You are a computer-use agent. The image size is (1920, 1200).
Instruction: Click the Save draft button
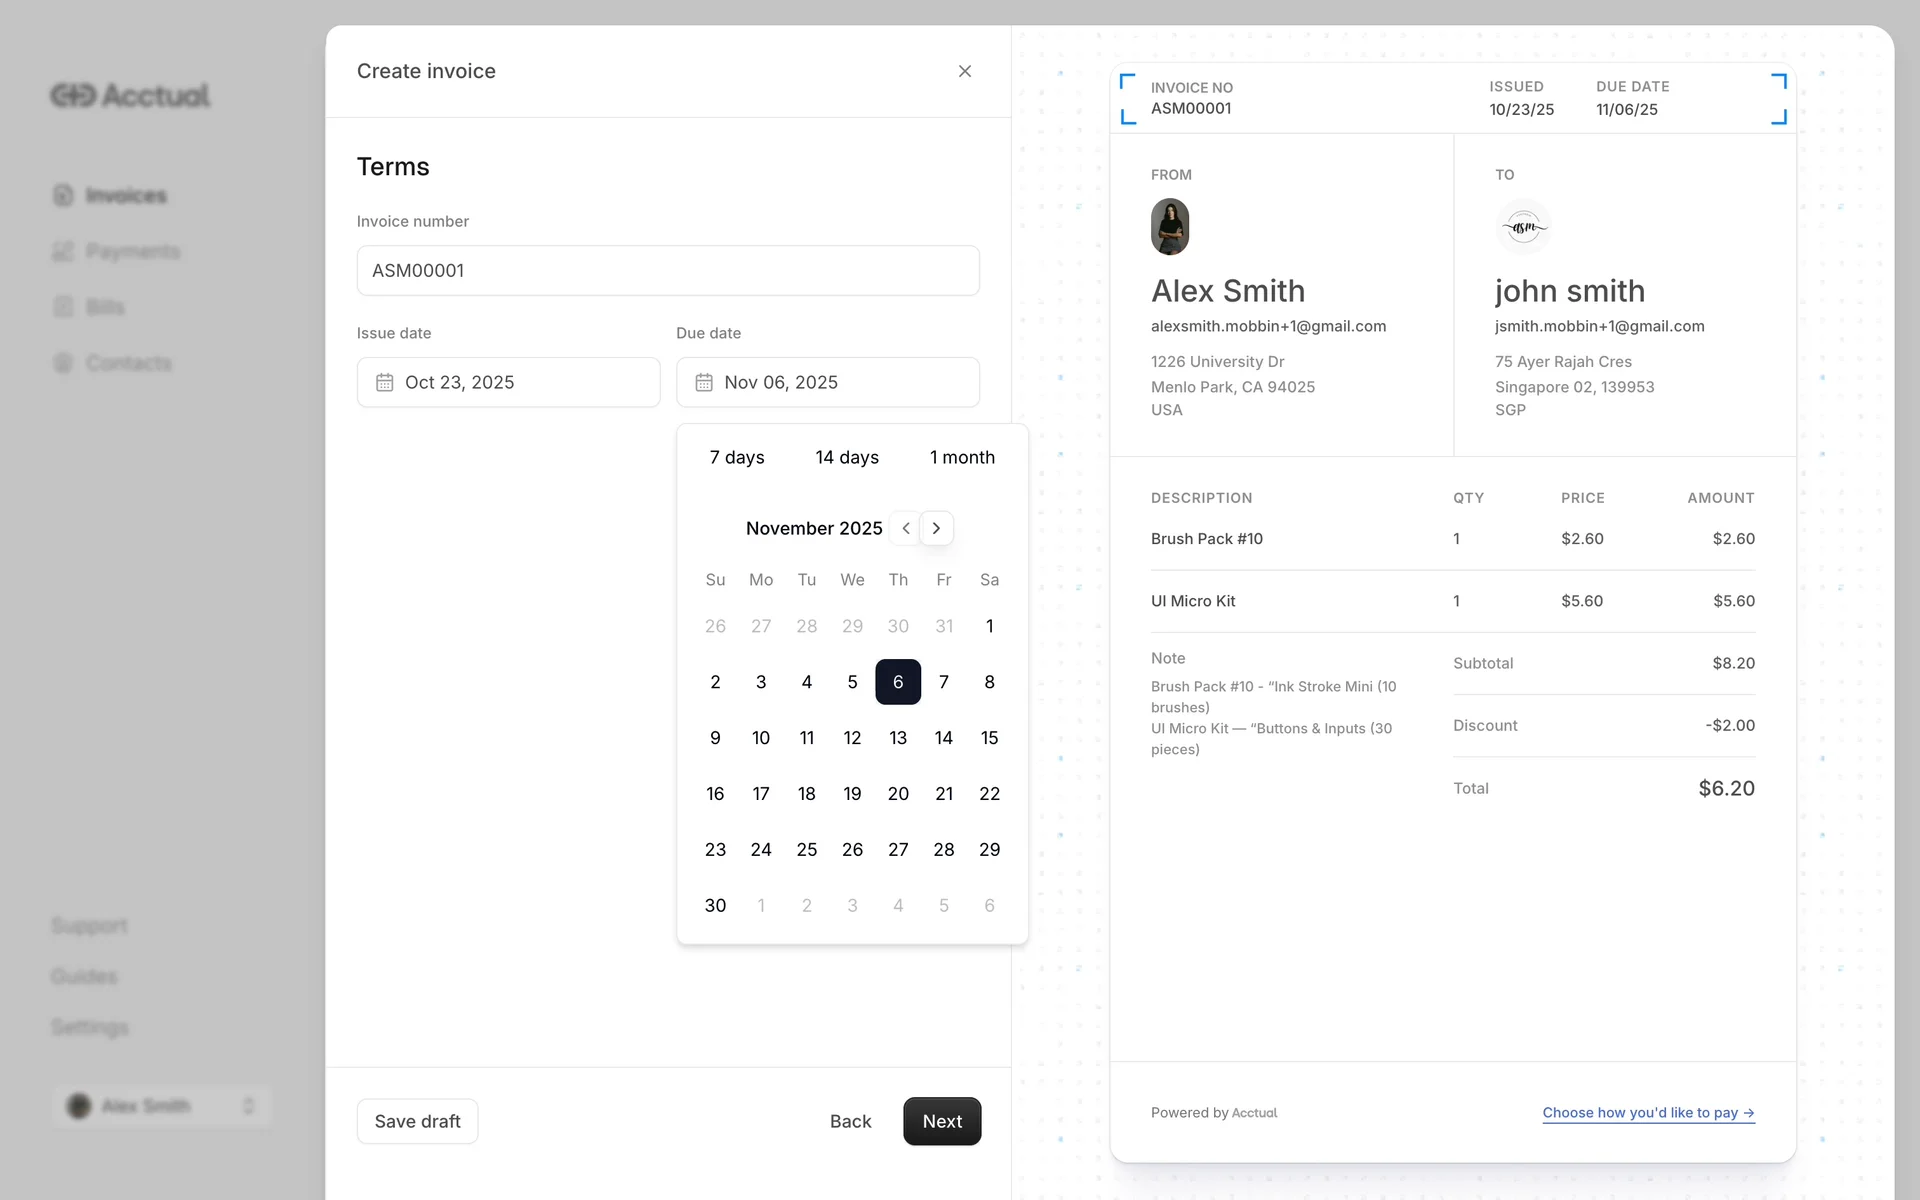(417, 1121)
